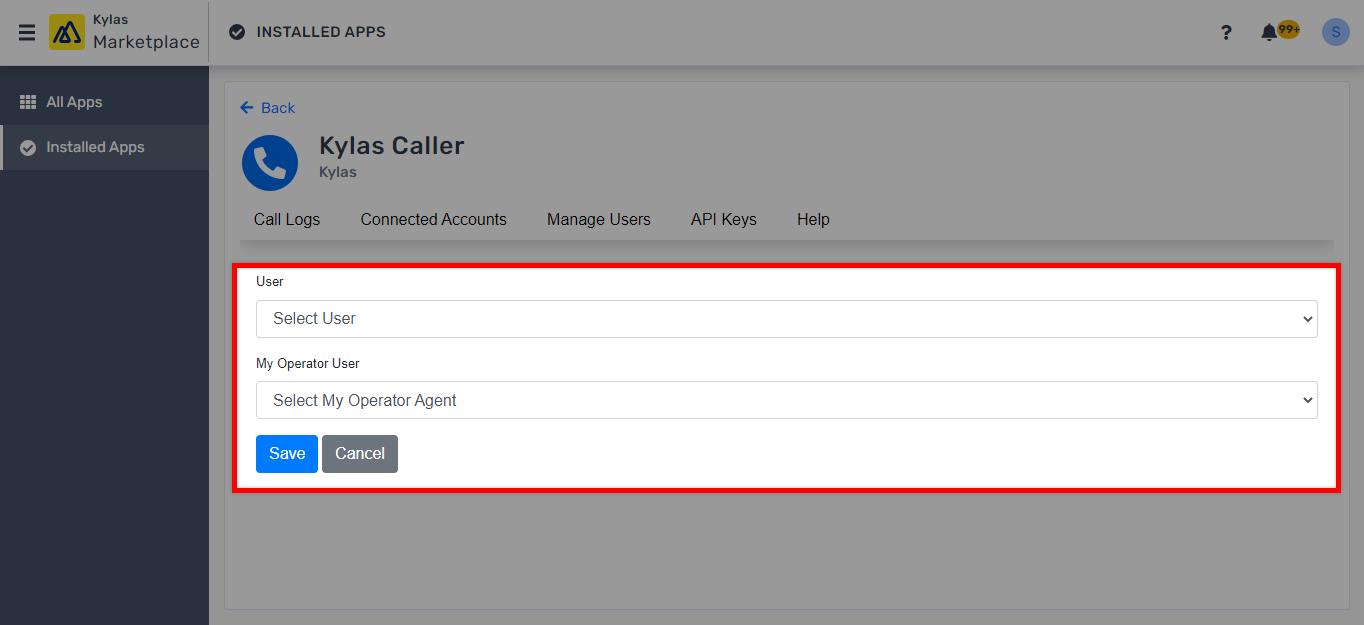
Task: Expand the Select User dropdown
Action: 786,318
